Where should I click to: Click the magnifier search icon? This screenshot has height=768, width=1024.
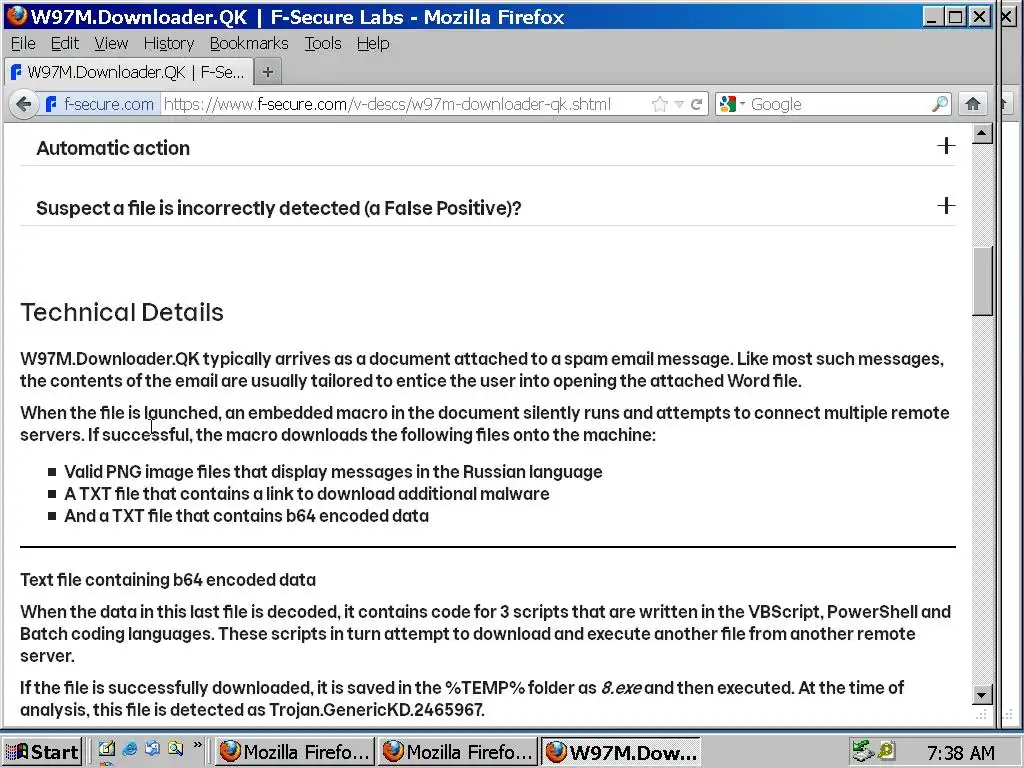coord(940,104)
